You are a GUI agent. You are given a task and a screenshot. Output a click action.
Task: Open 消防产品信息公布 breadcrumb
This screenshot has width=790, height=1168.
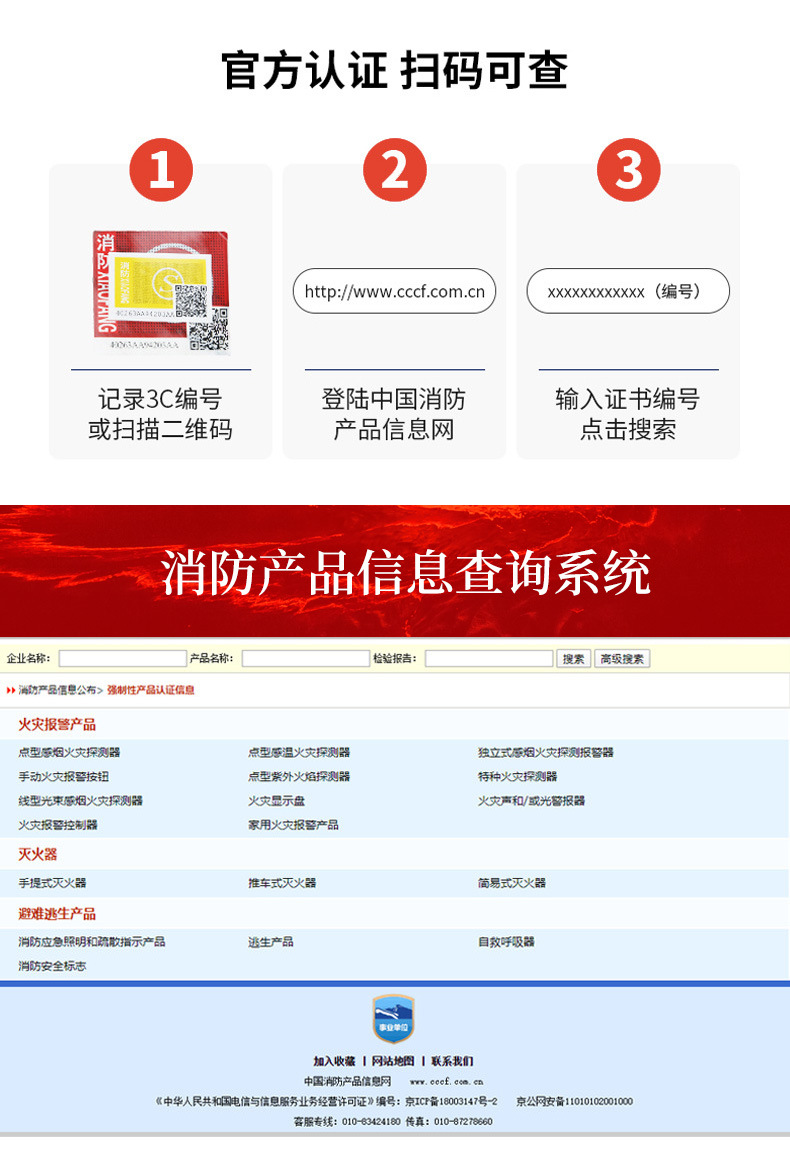click(57, 690)
